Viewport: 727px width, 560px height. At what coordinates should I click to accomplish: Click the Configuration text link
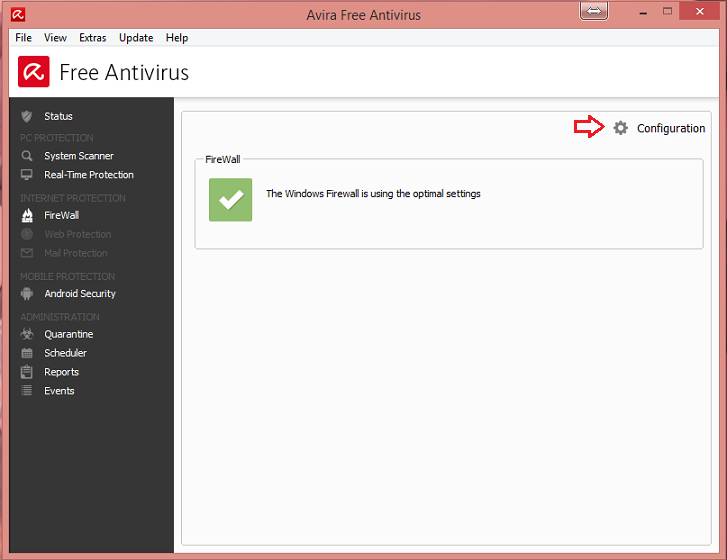point(671,128)
